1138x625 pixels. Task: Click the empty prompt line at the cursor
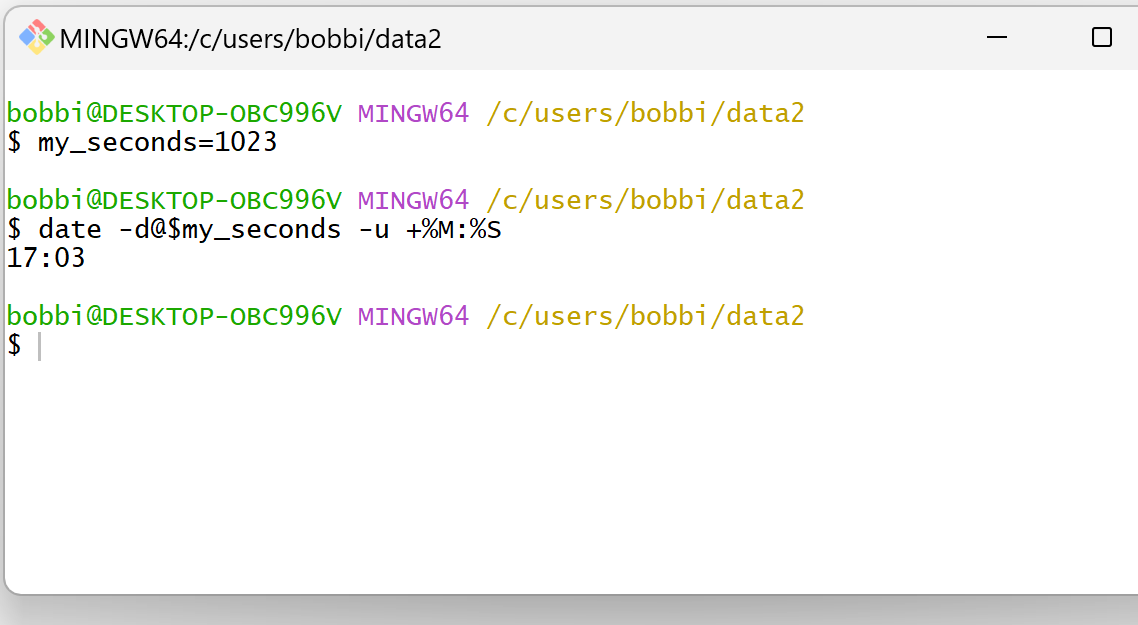coord(25,345)
